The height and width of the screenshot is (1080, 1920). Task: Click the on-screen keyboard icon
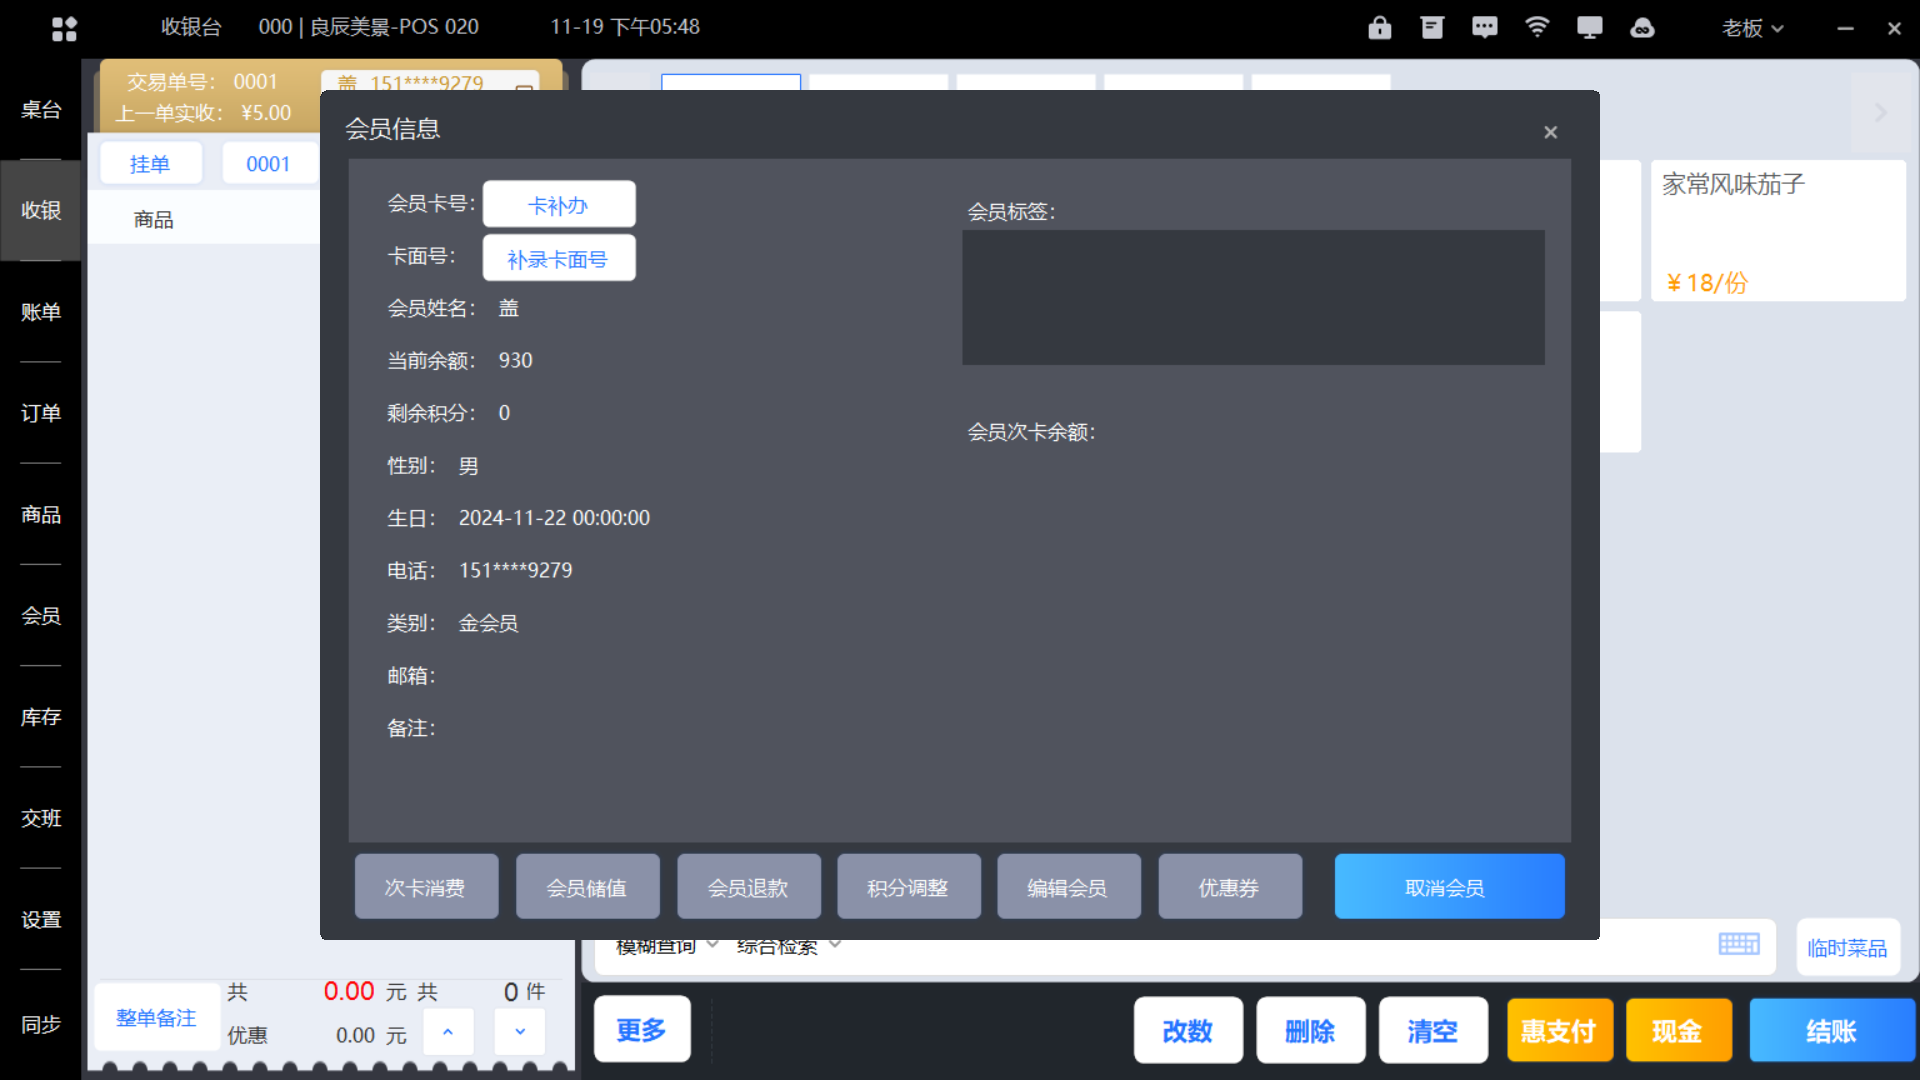point(1739,944)
